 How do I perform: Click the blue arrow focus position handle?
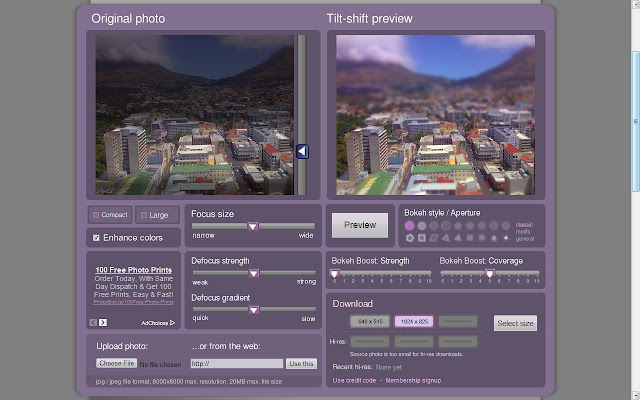coord(302,151)
